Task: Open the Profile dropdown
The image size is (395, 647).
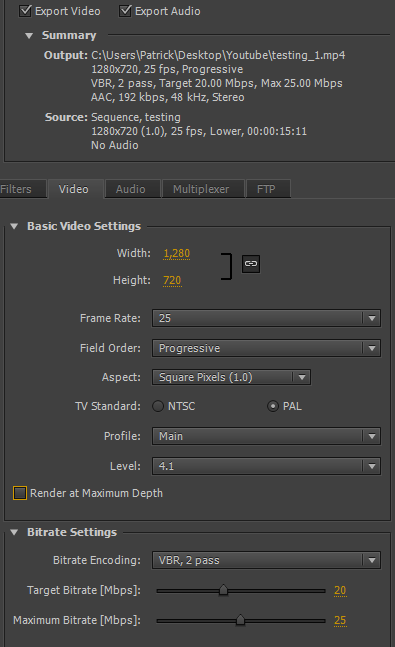Action: pos(266,436)
